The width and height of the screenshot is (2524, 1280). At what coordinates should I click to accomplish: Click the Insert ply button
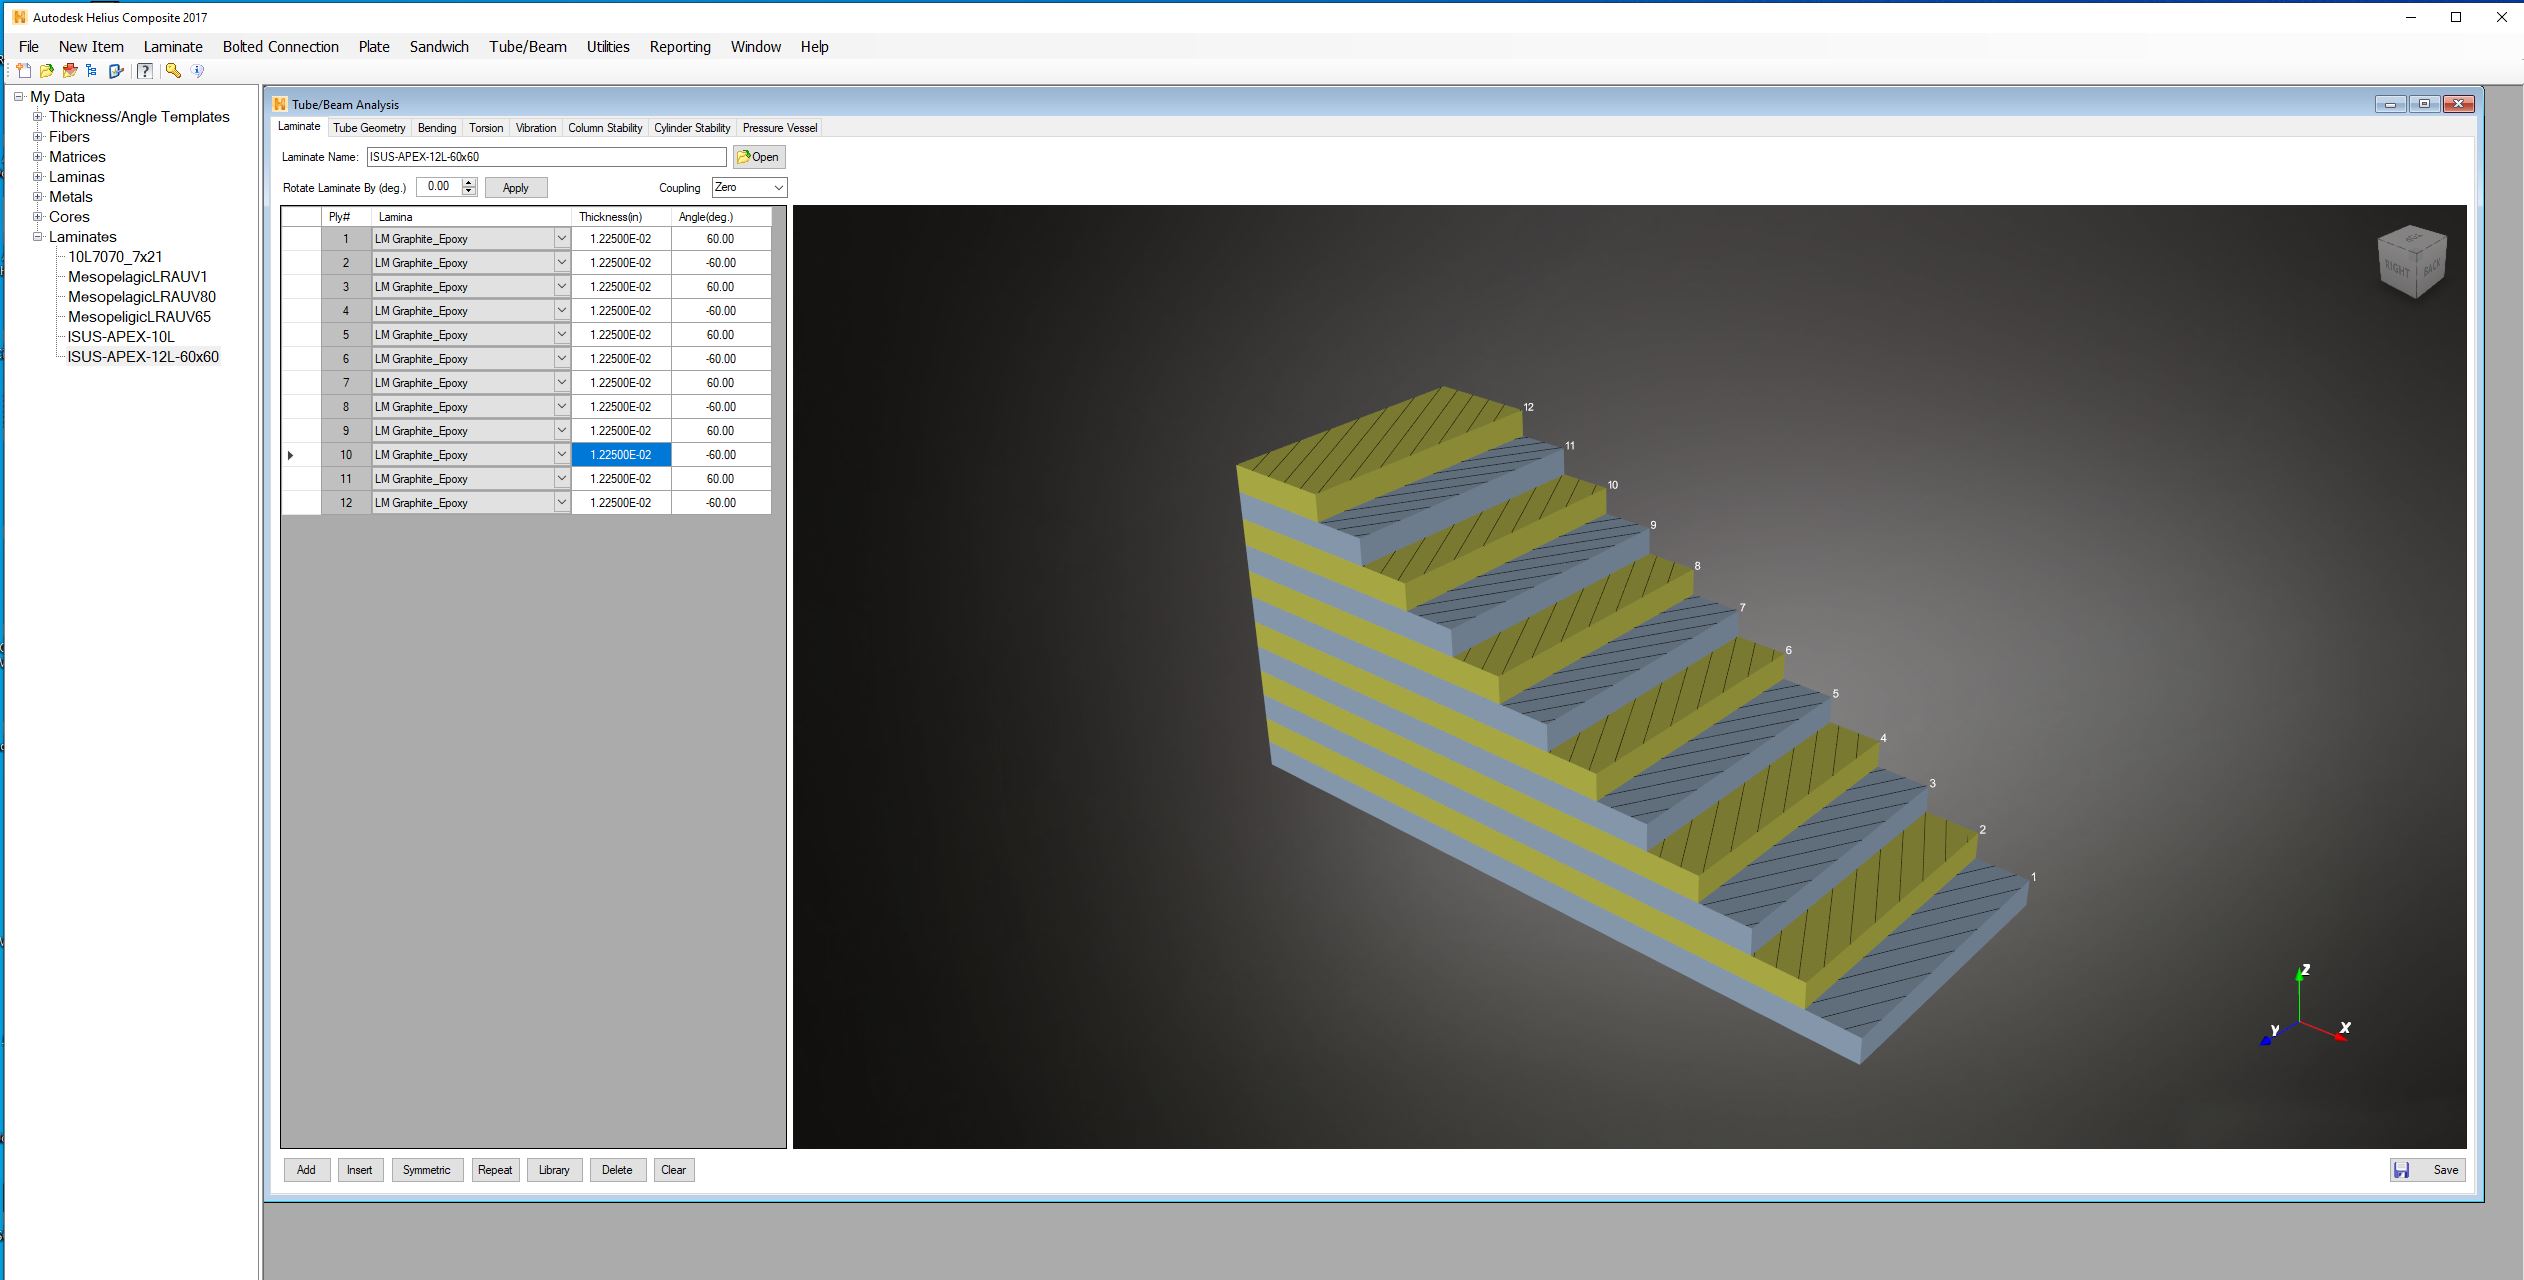tap(360, 1170)
